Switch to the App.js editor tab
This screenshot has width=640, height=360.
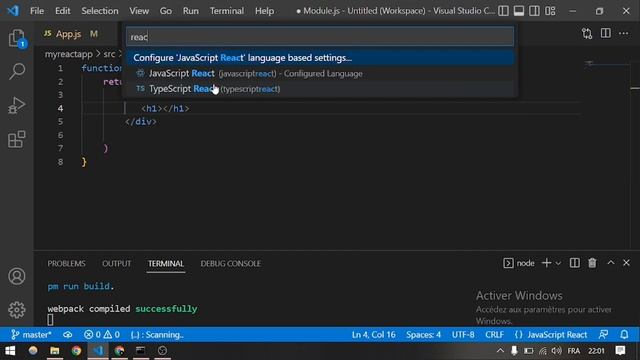69,34
